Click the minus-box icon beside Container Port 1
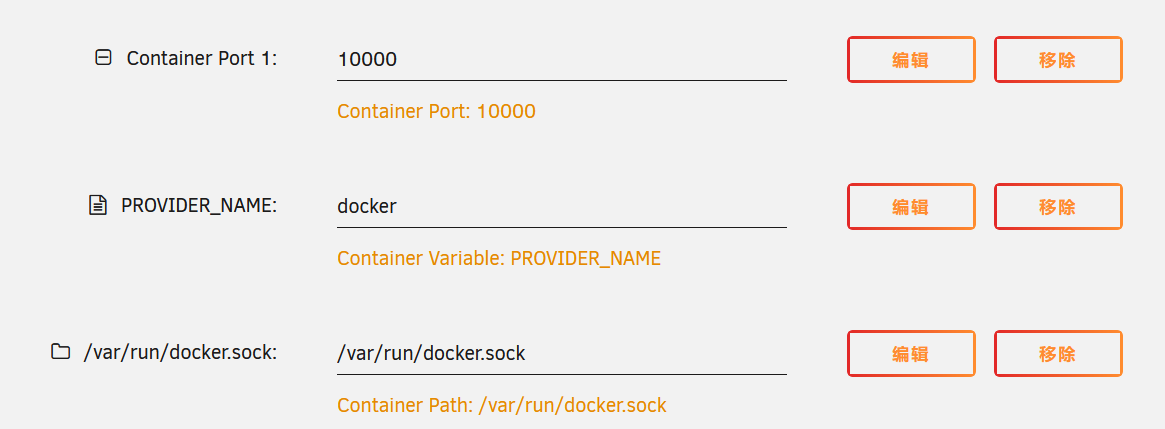Screen dimensions: 1165x429 click(x=103, y=57)
